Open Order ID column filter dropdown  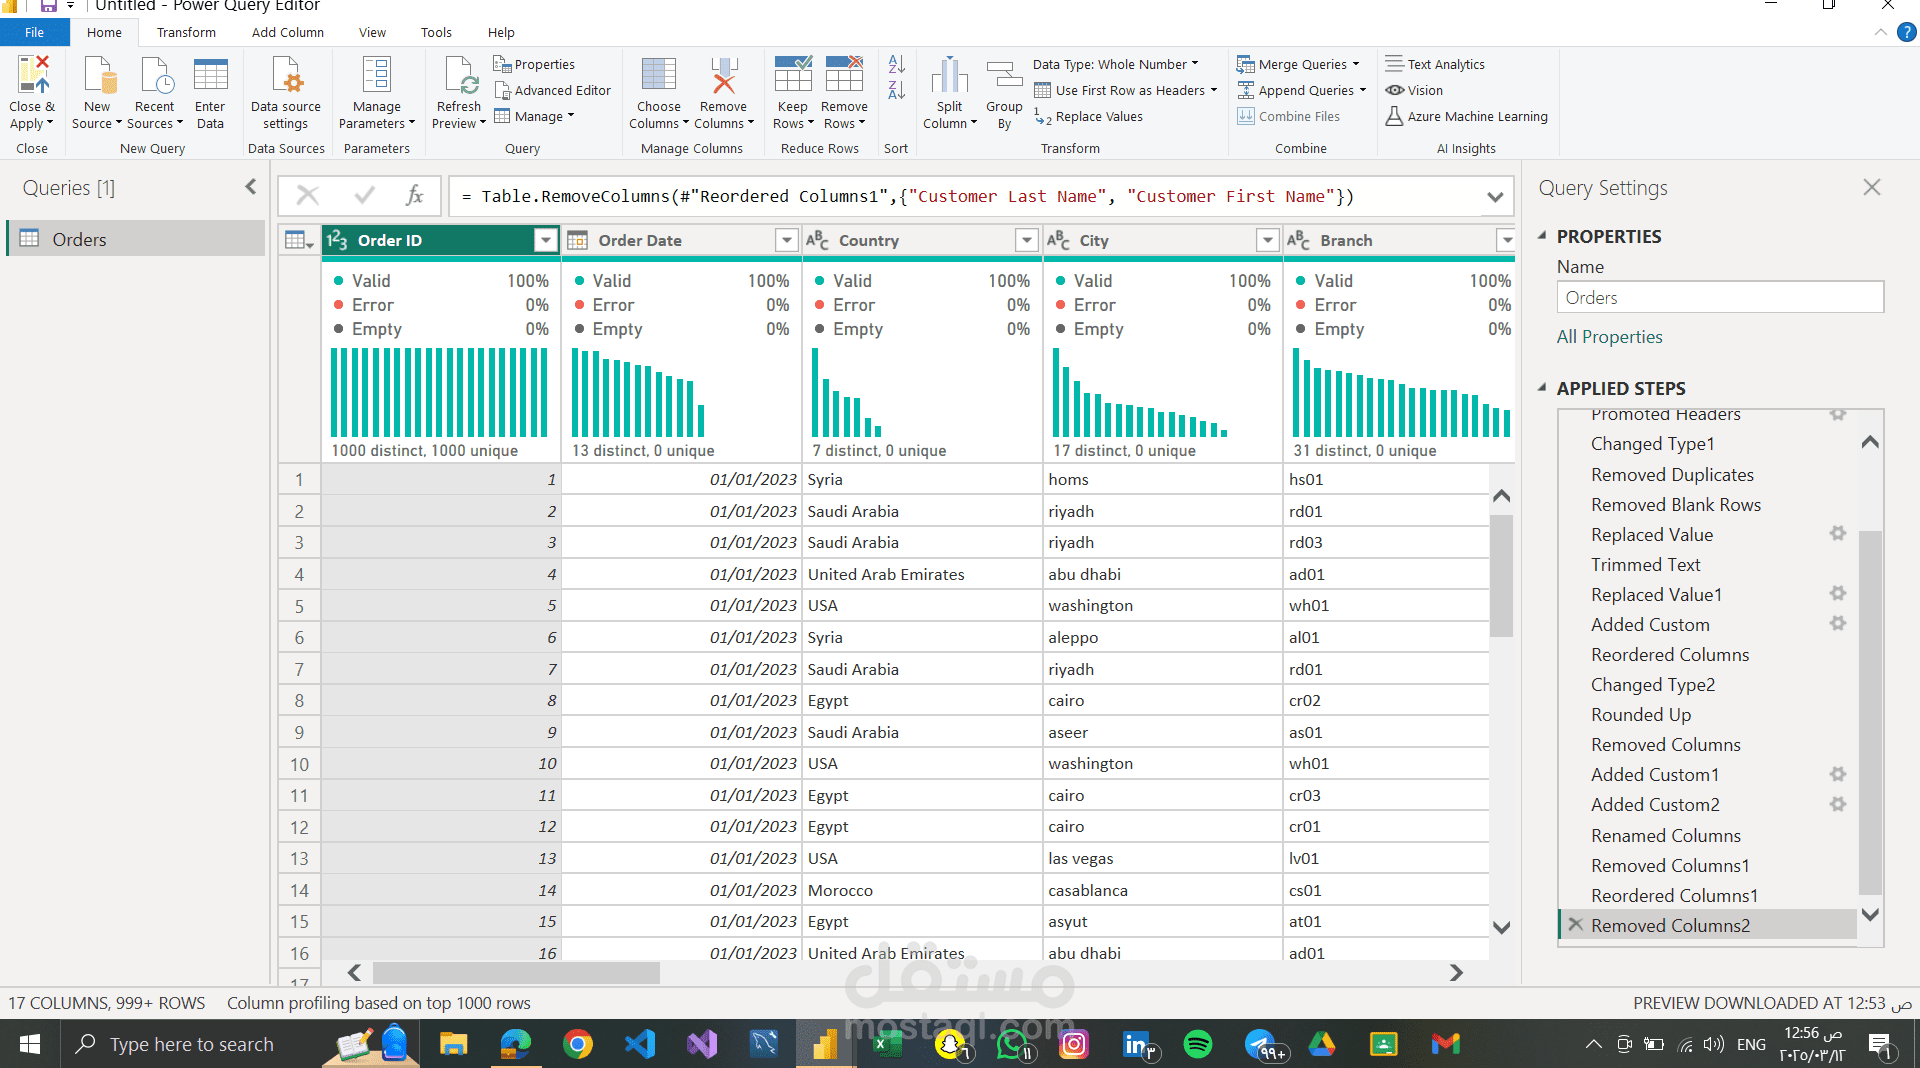tap(545, 240)
